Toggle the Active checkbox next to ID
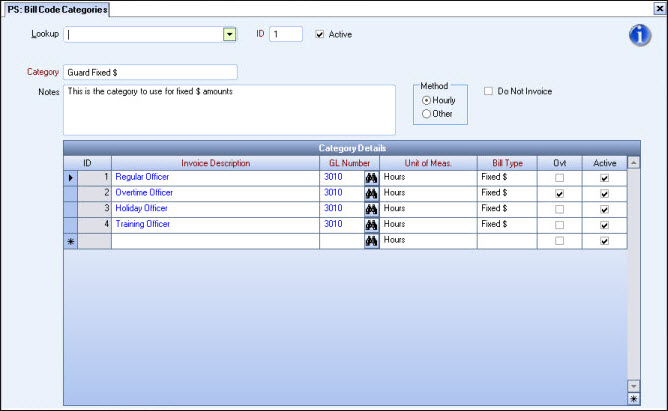Screen dimensions: 668x411 [x=319, y=34]
